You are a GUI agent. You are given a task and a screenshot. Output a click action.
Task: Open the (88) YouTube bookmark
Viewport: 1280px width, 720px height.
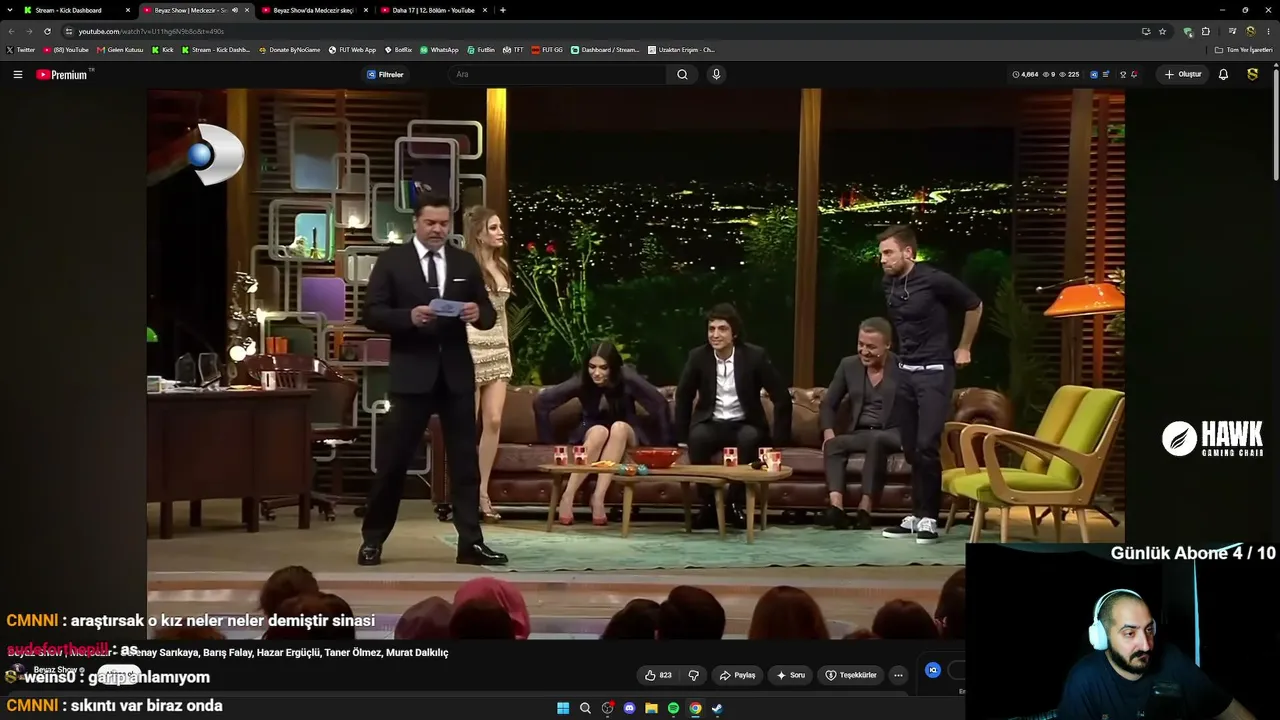tap(66, 50)
